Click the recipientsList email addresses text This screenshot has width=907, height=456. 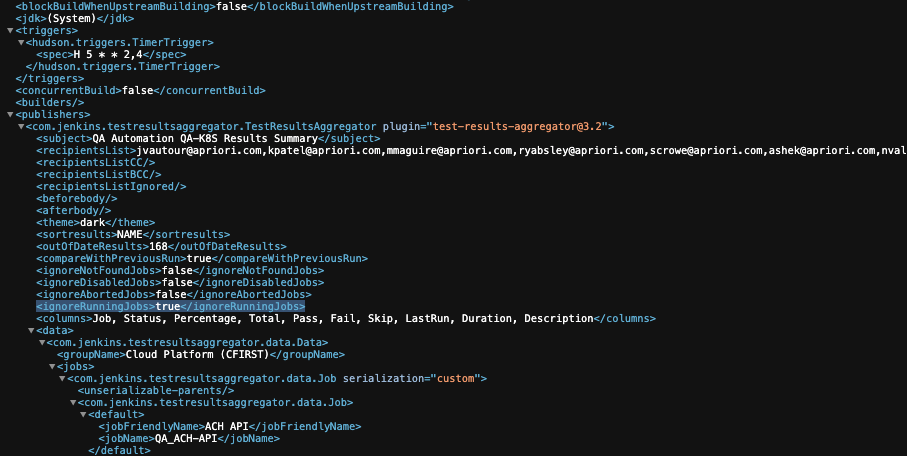pos(520,151)
